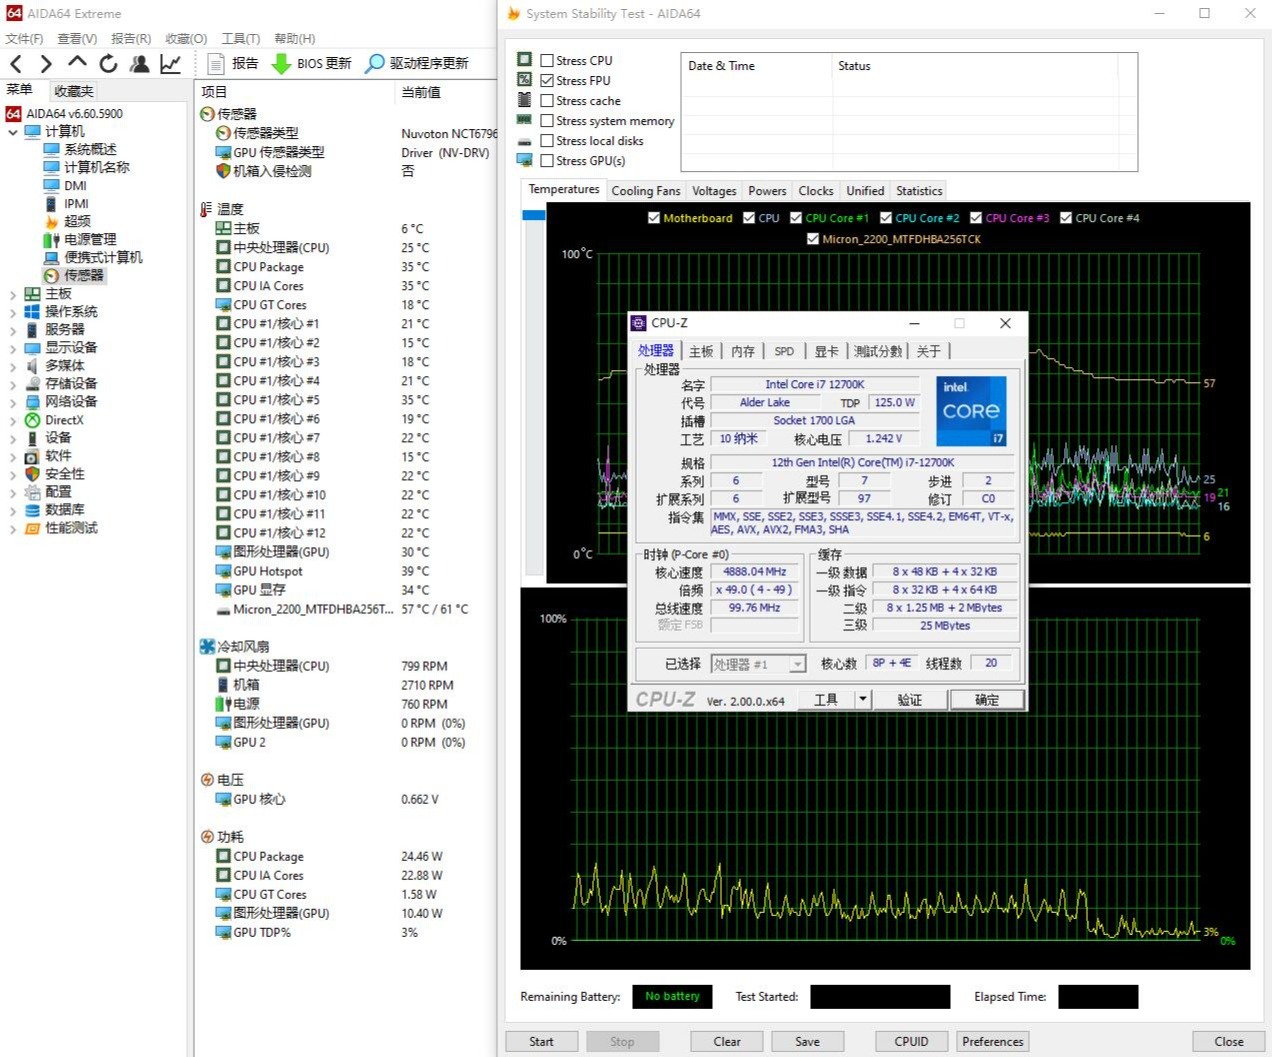Select 性能测试 in the navigation tree
1272x1057 pixels.
pyautogui.click(x=71, y=528)
